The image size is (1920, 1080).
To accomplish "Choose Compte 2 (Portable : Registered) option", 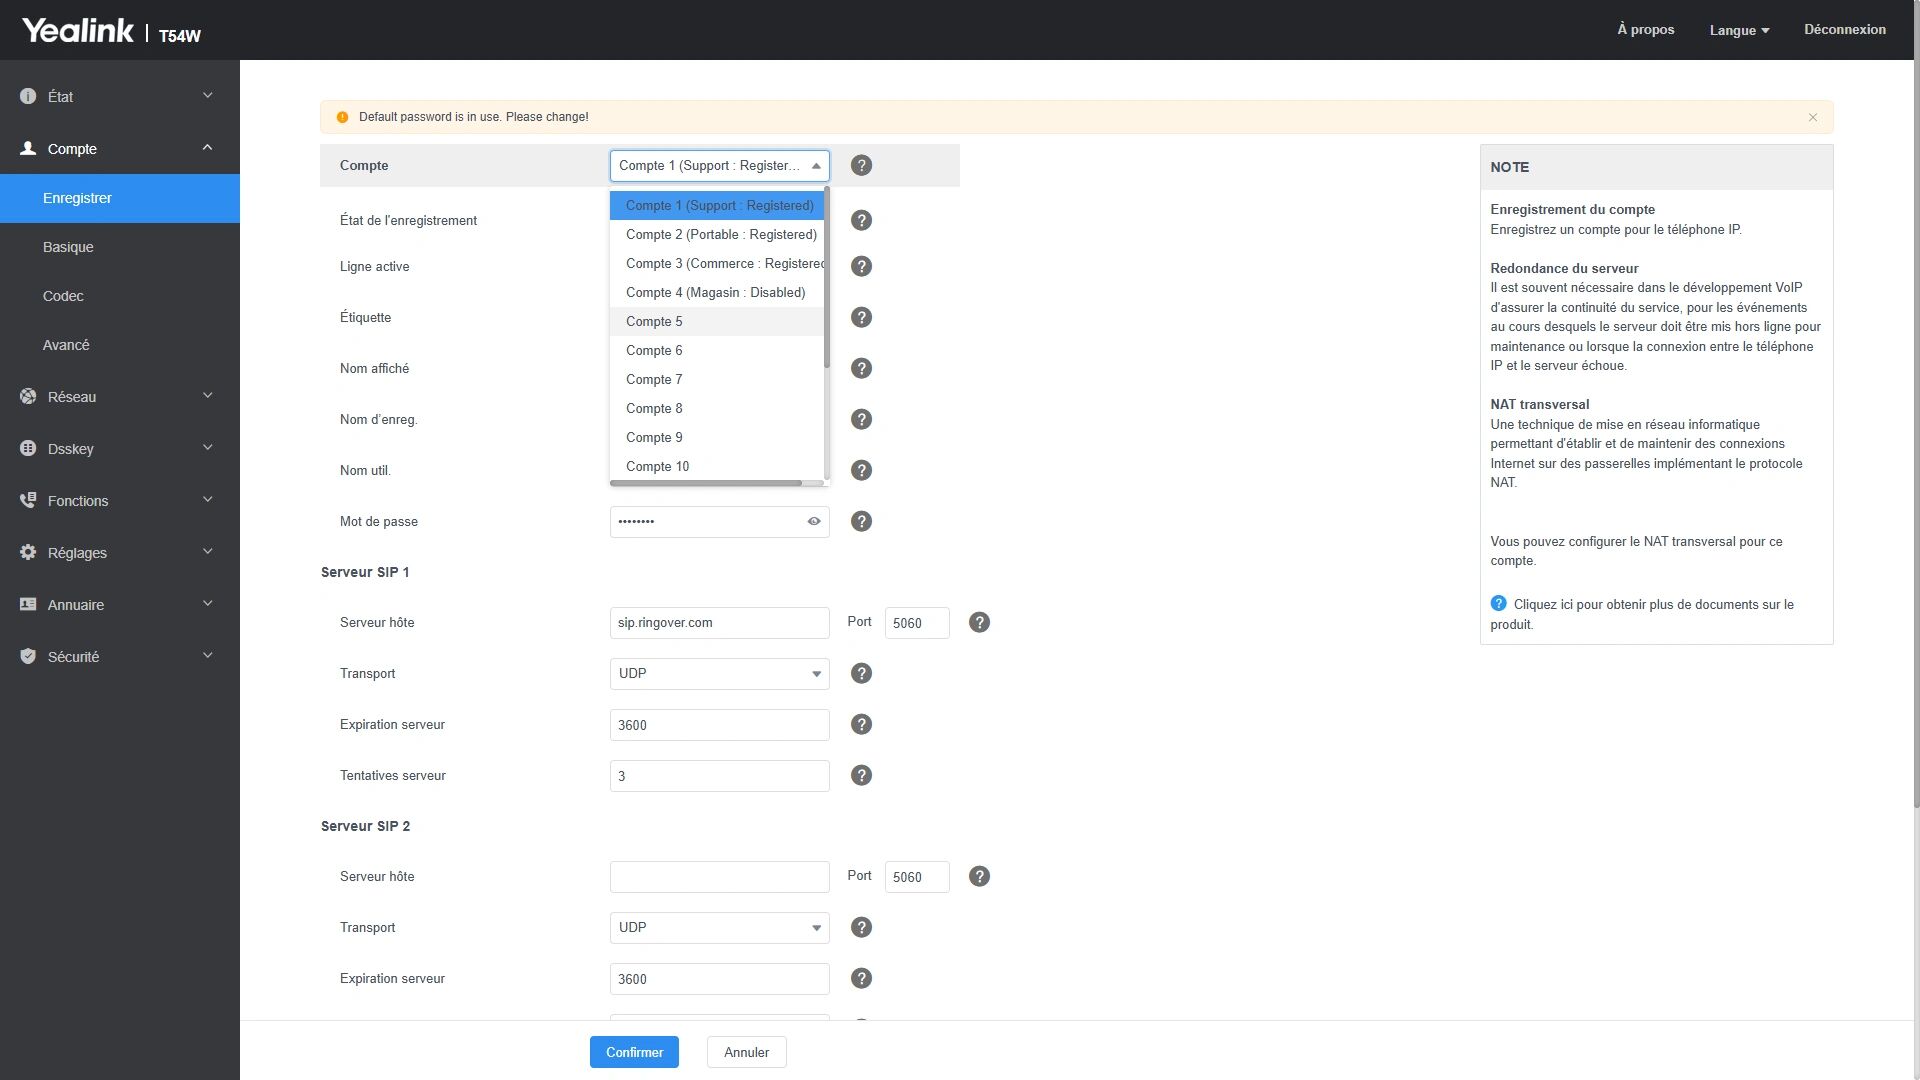I will pyautogui.click(x=721, y=235).
